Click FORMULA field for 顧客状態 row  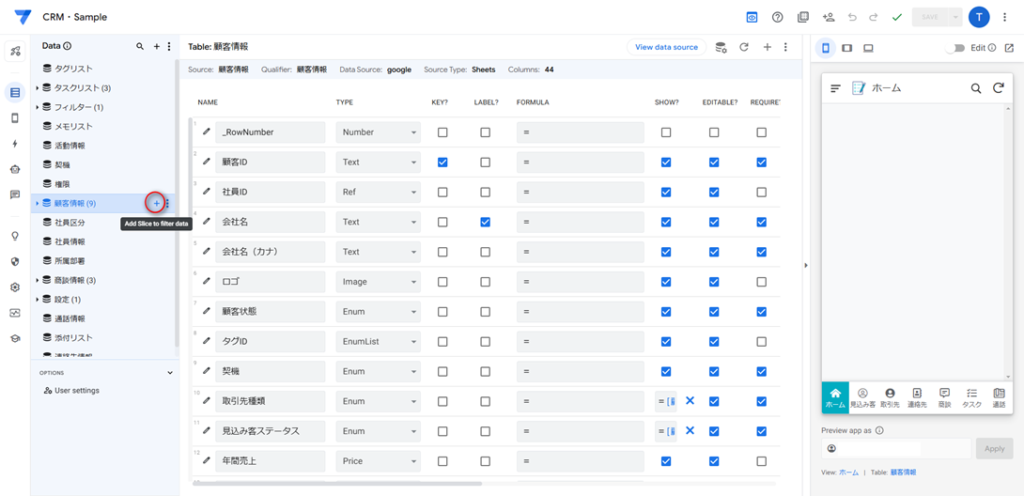pyautogui.click(x=581, y=312)
